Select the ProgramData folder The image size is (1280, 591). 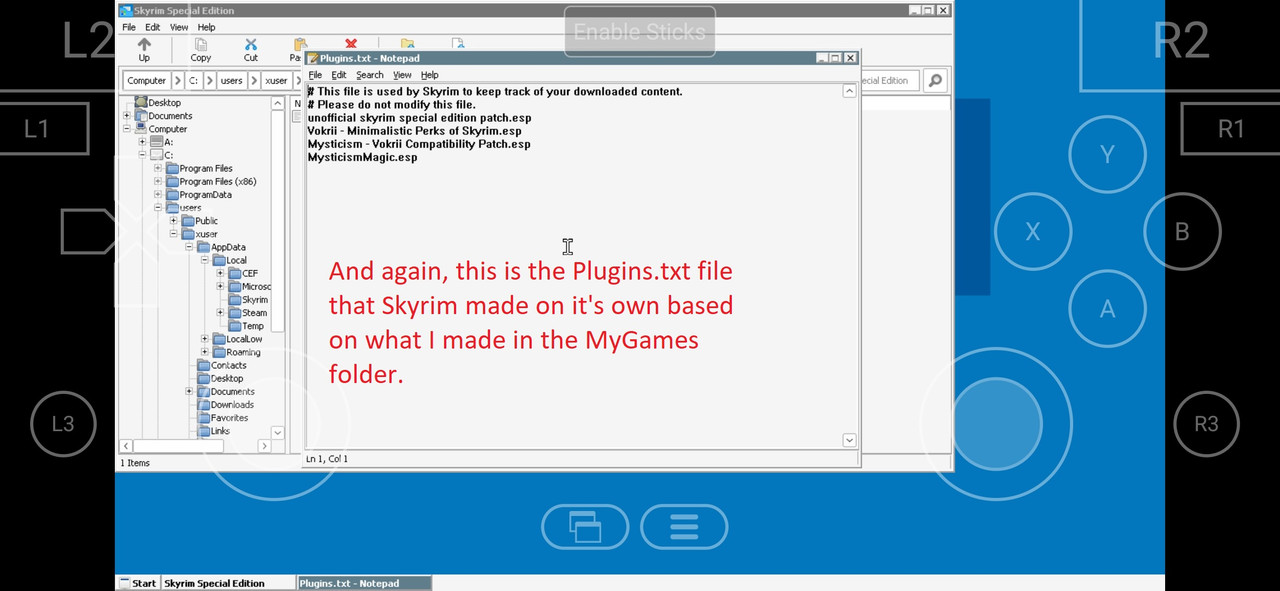(x=198, y=195)
